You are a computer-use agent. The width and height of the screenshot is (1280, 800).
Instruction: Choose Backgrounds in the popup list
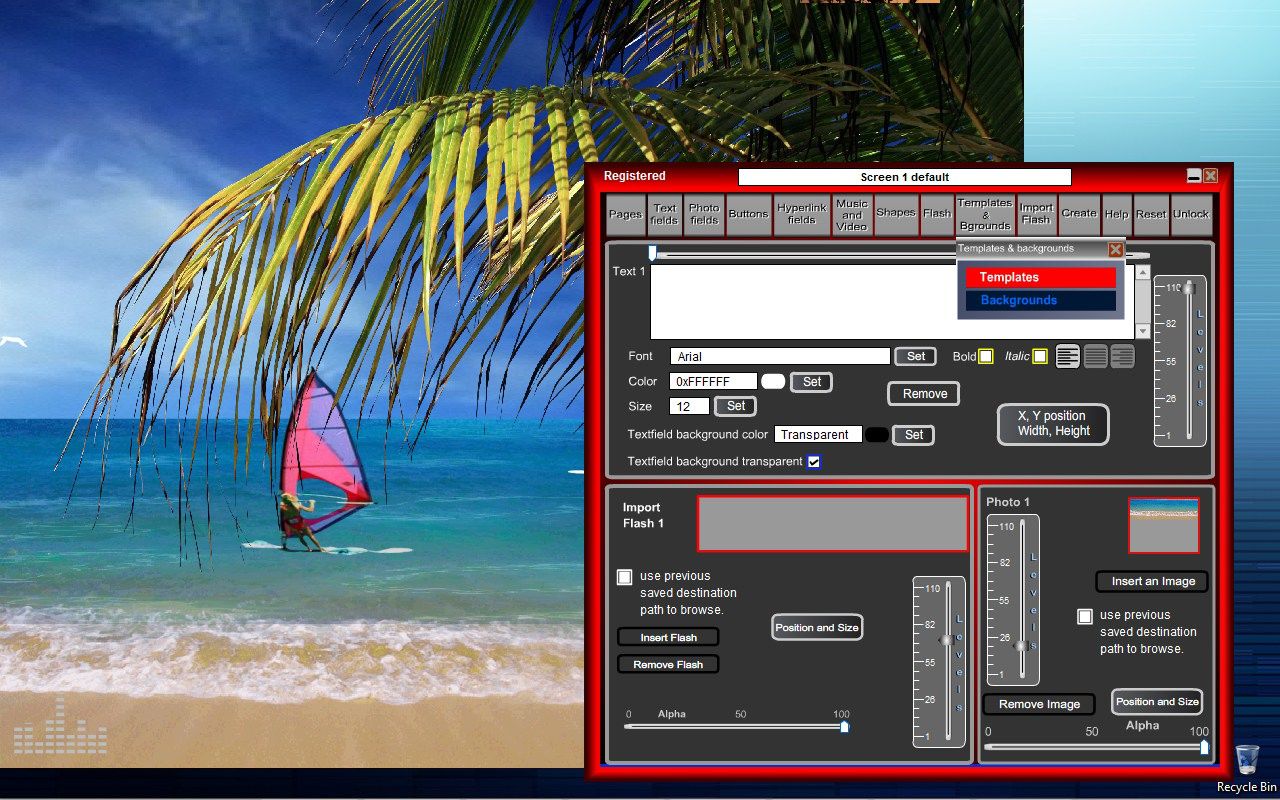click(1040, 300)
